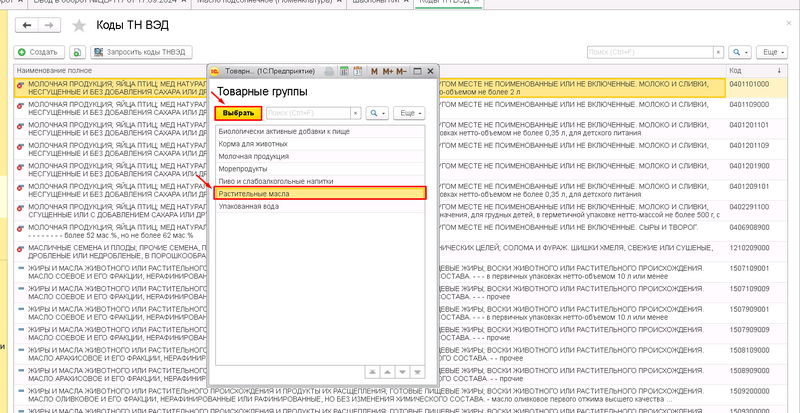Click the row icon of code 1507109001
Viewport: 800px width, 413px height.
(20, 268)
